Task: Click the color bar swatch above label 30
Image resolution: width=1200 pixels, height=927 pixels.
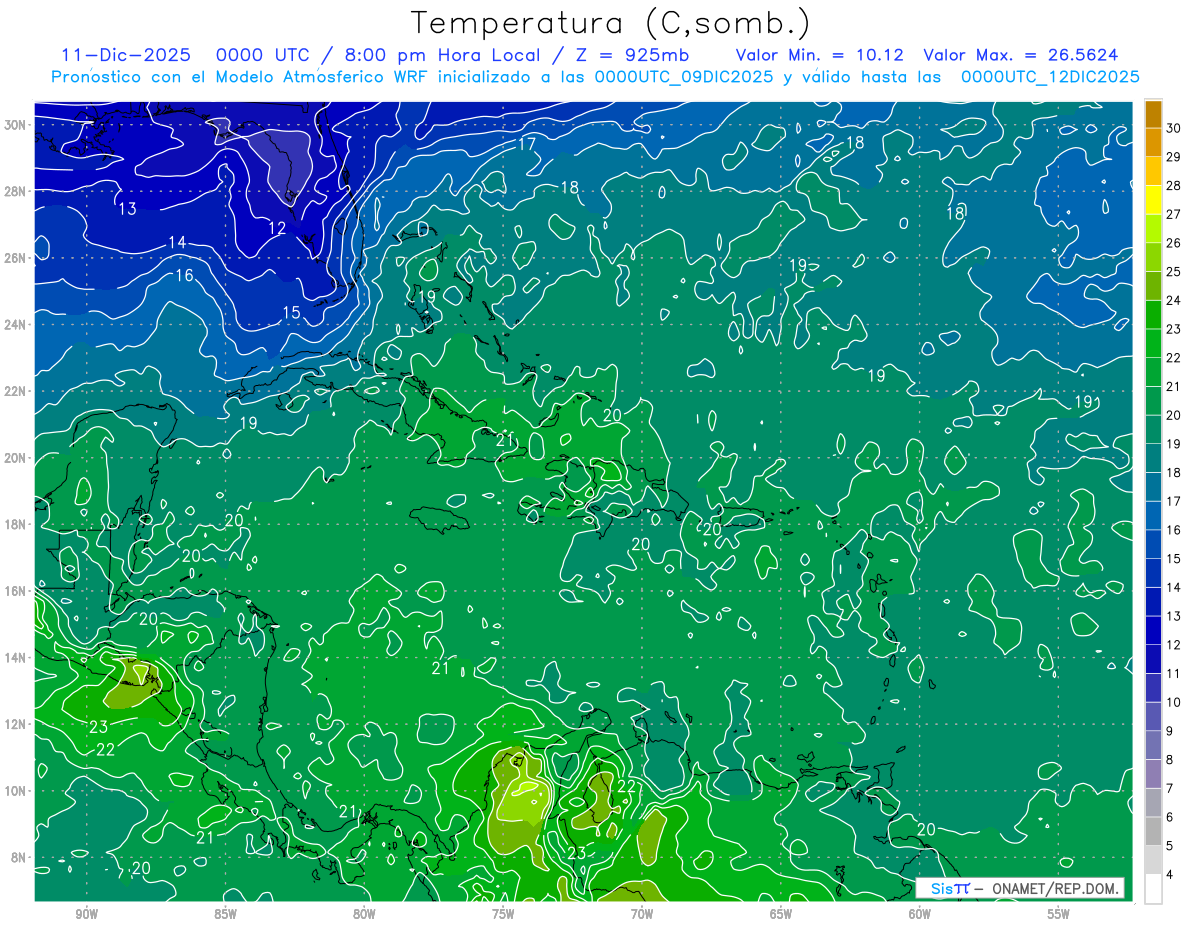Action: (1153, 114)
